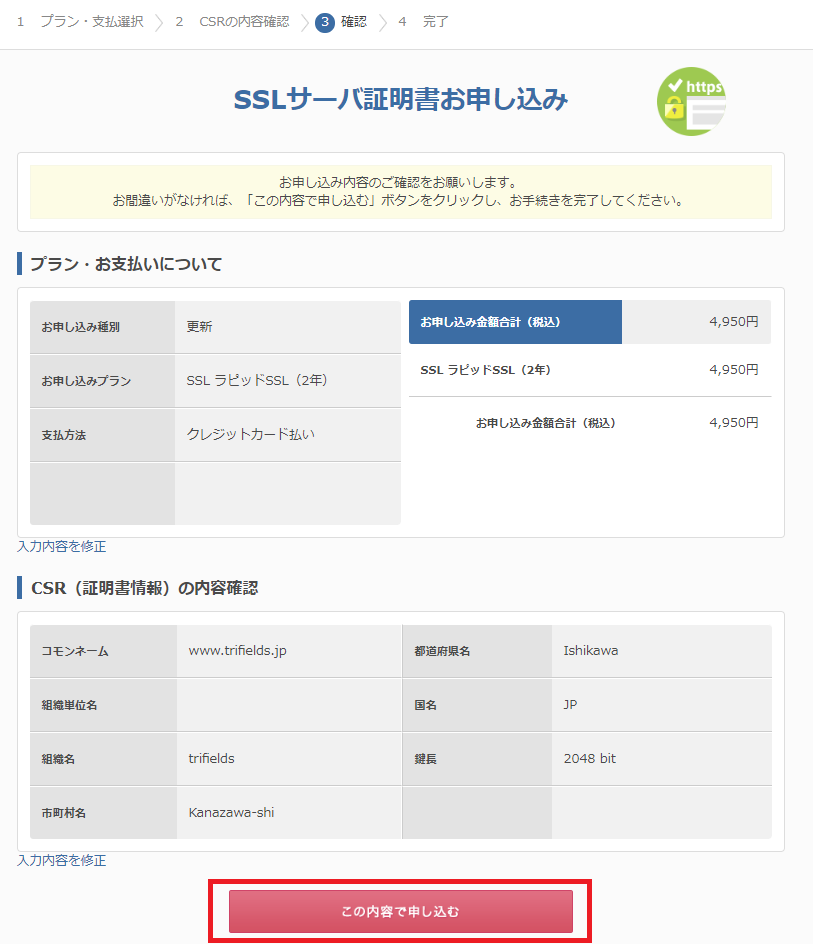Screen dimensions: 813x944
Task: Click the trifields organization value
Action: (211, 759)
